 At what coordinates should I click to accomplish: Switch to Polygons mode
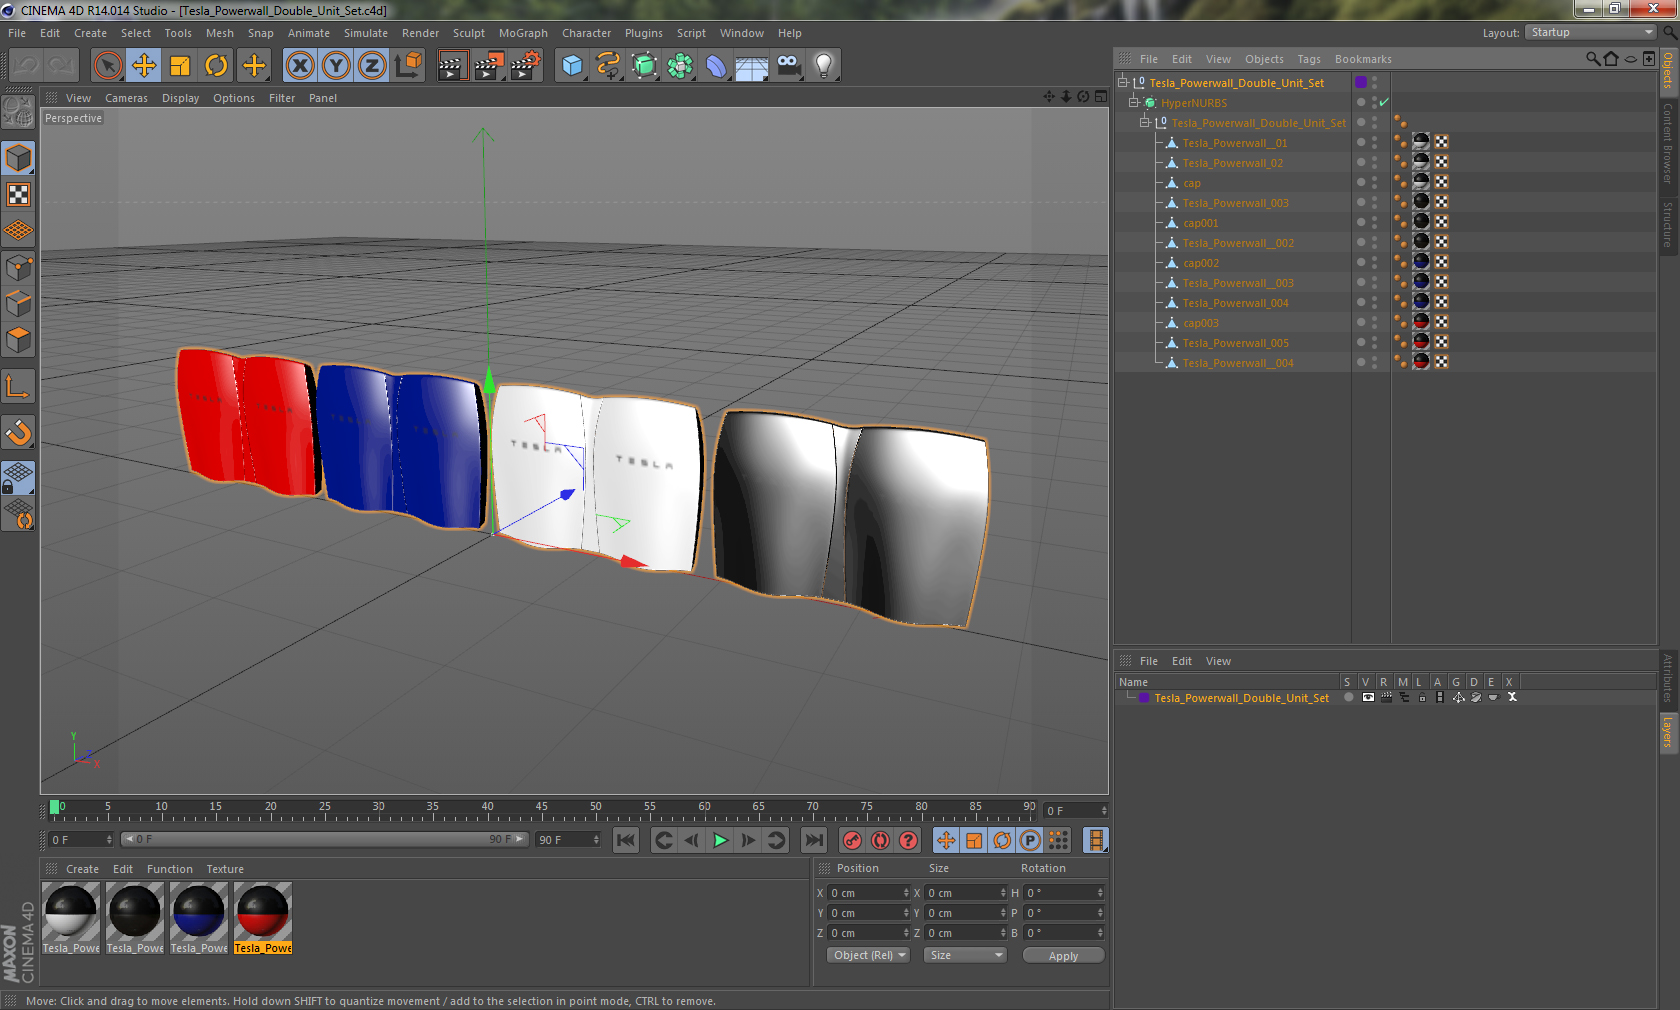[x=18, y=340]
